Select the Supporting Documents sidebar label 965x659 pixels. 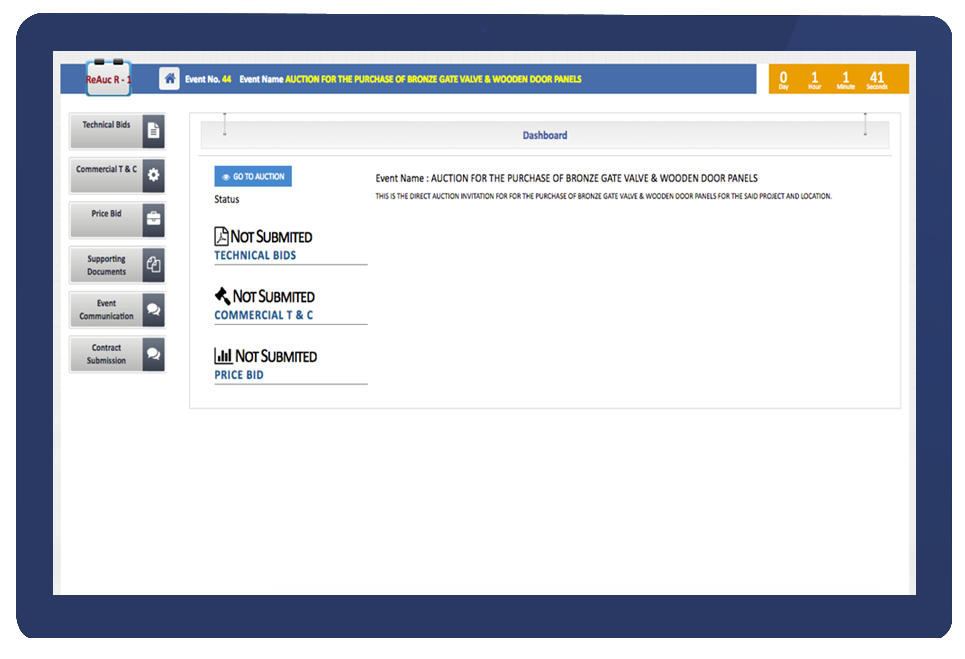click(x=106, y=265)
